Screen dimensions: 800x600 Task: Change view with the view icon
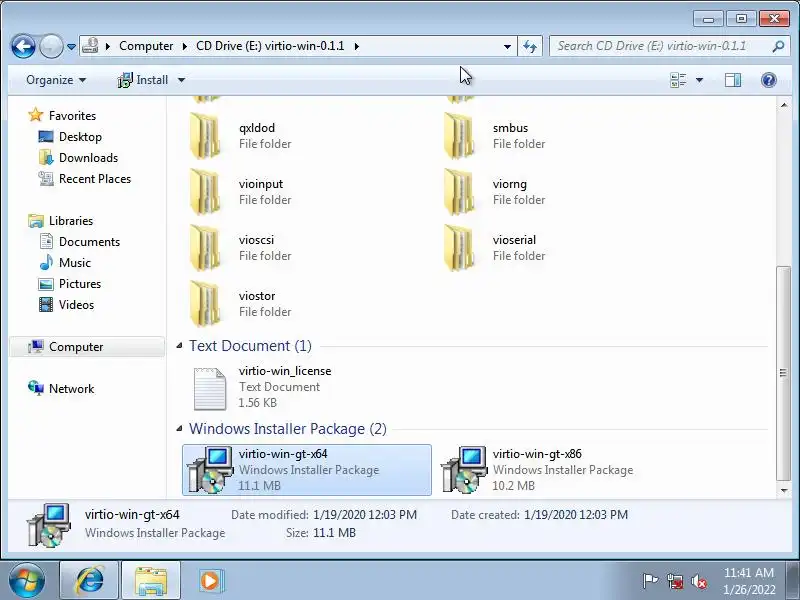tap(678, 80)
